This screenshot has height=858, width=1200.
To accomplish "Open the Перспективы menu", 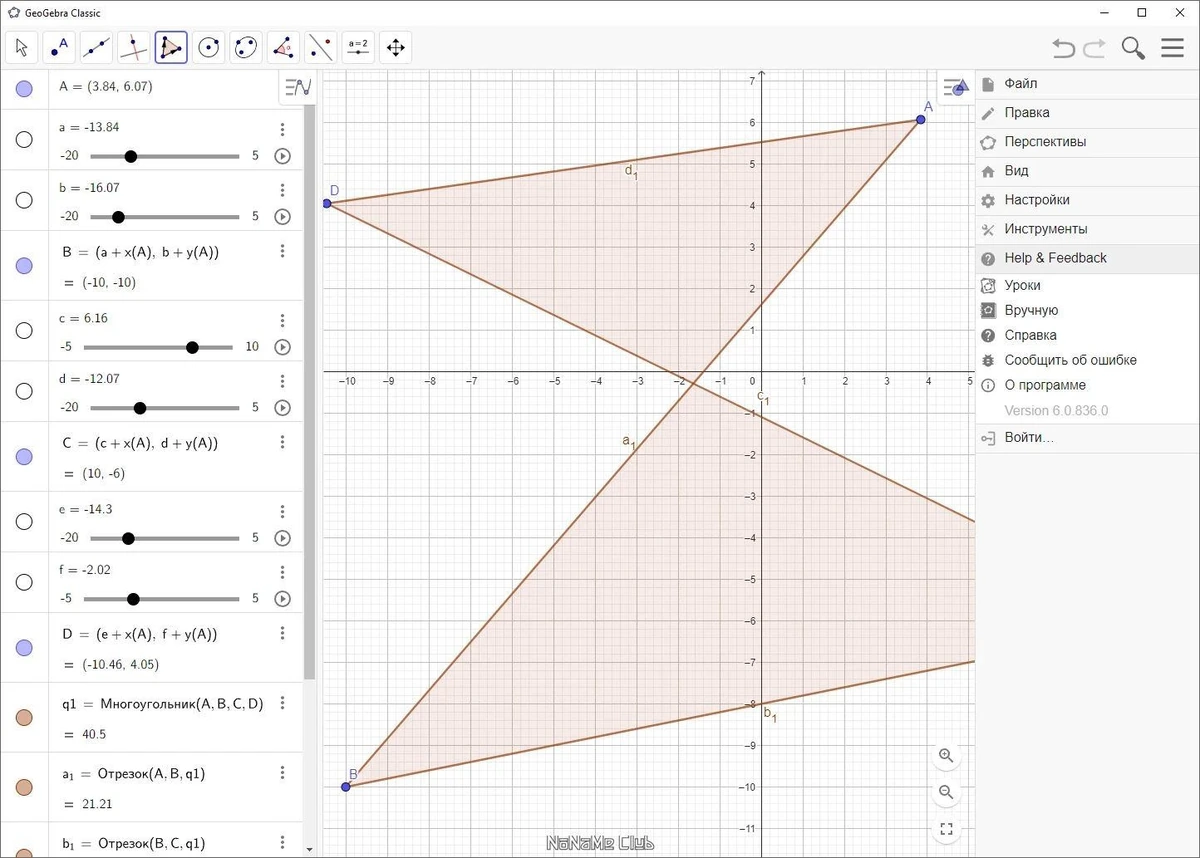I will point(1088,142).
